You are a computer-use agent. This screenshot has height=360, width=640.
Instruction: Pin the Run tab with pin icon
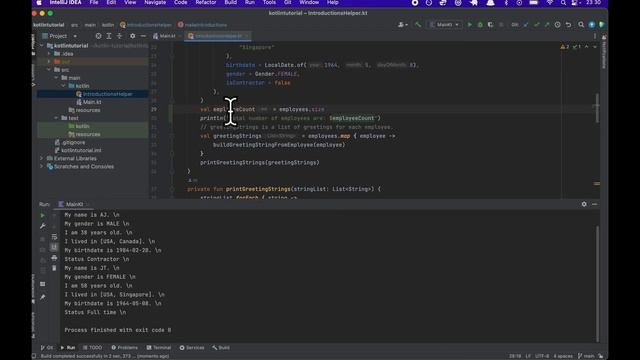click(x=42, y=297)
